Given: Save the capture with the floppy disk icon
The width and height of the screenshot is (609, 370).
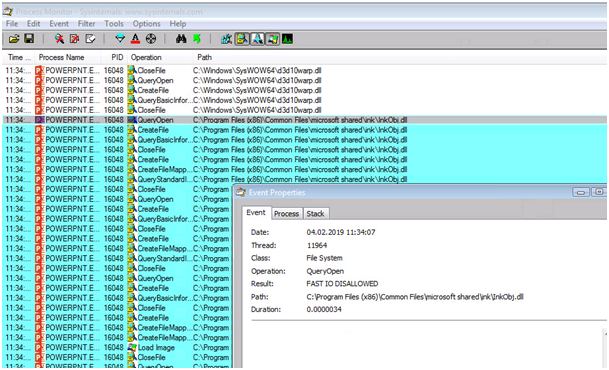Looking at the screenshot, I should click(x=29, y=38).
